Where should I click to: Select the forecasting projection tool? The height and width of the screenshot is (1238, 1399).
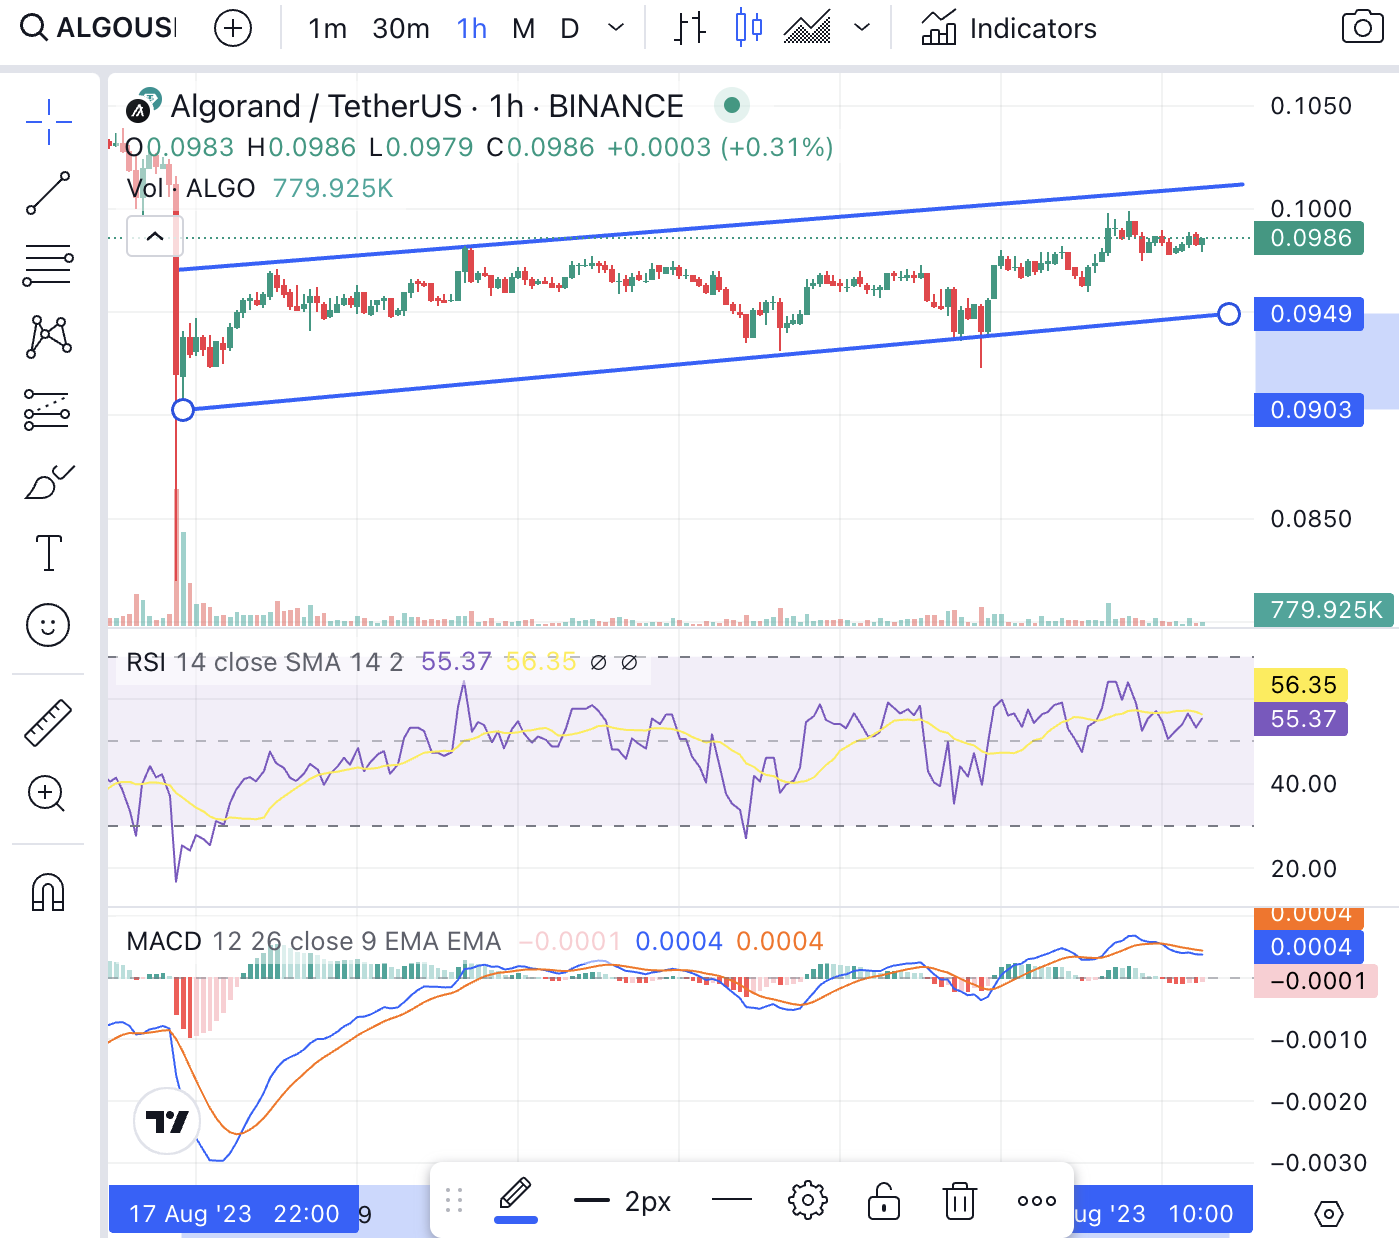pyautogui.click(x=47, y=410)
